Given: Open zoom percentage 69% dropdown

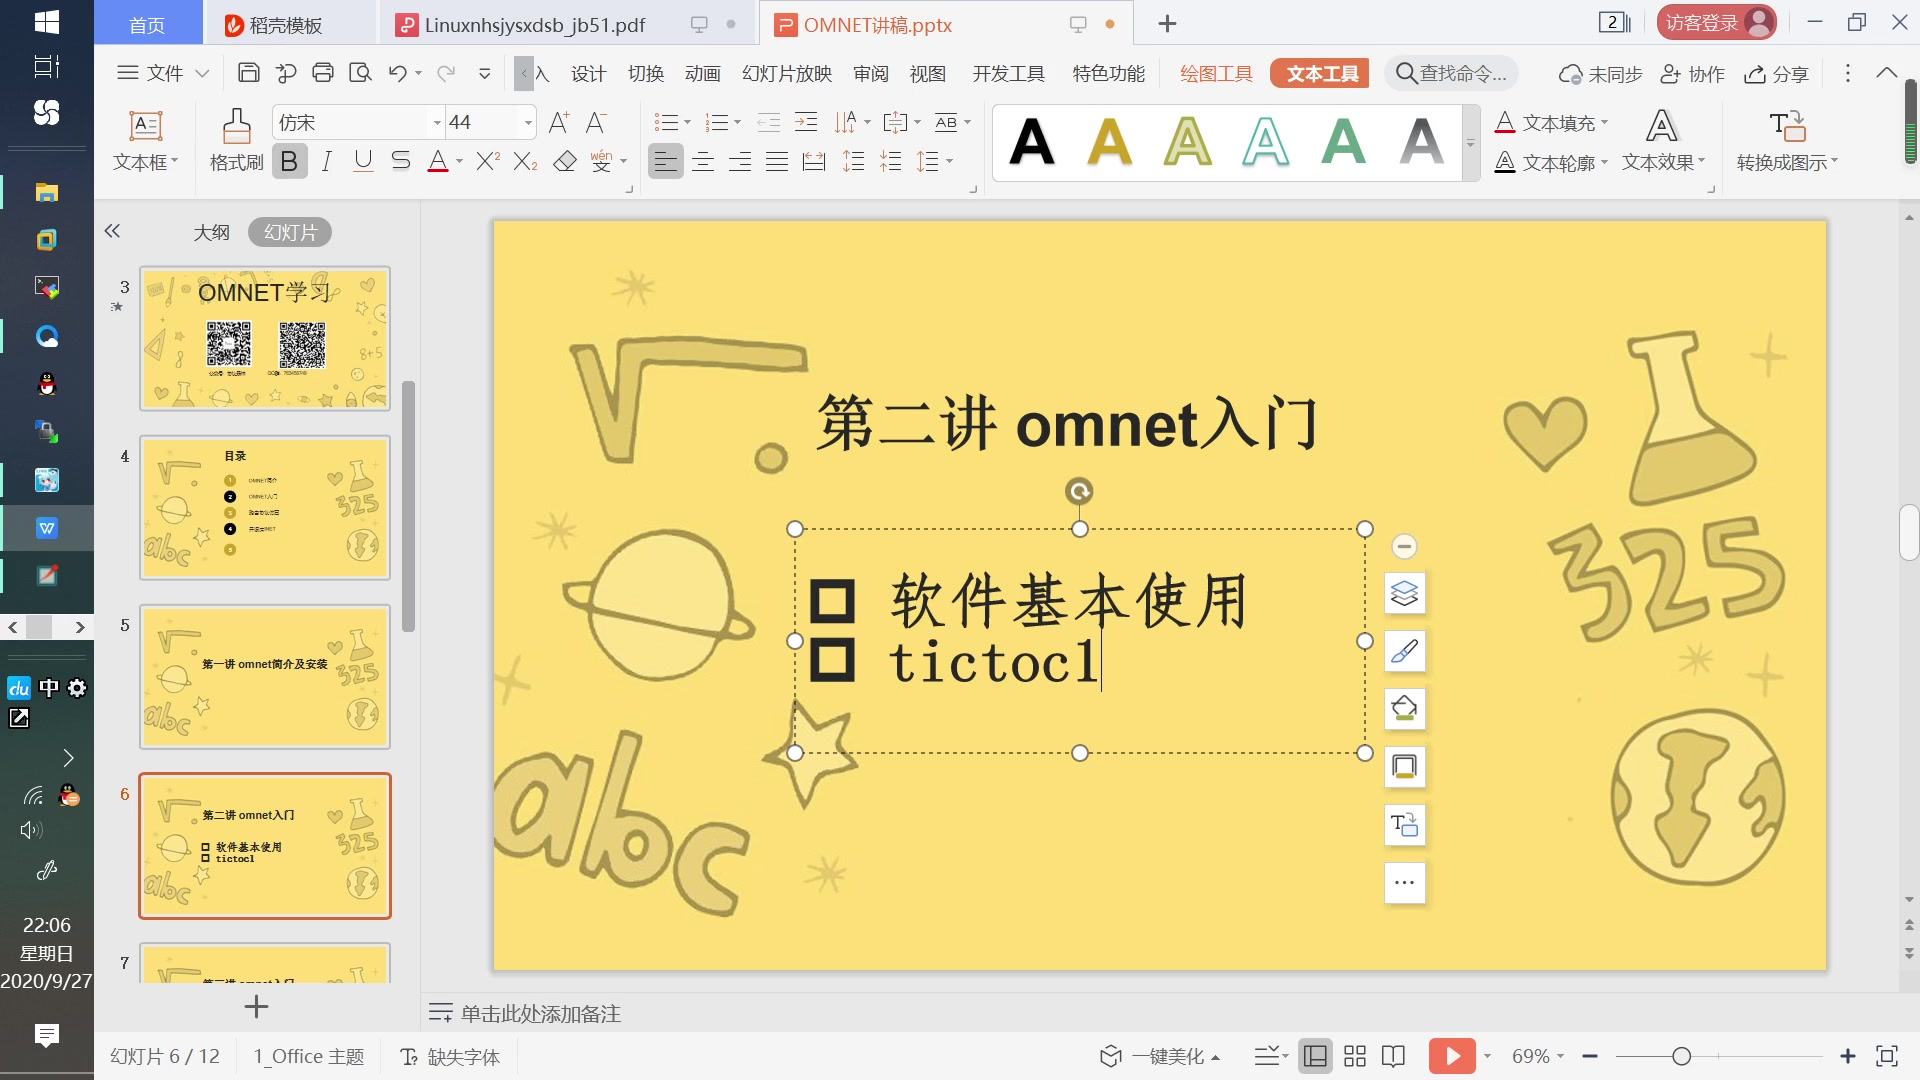Looking at the screenshot, I should coord(1560,1056).
